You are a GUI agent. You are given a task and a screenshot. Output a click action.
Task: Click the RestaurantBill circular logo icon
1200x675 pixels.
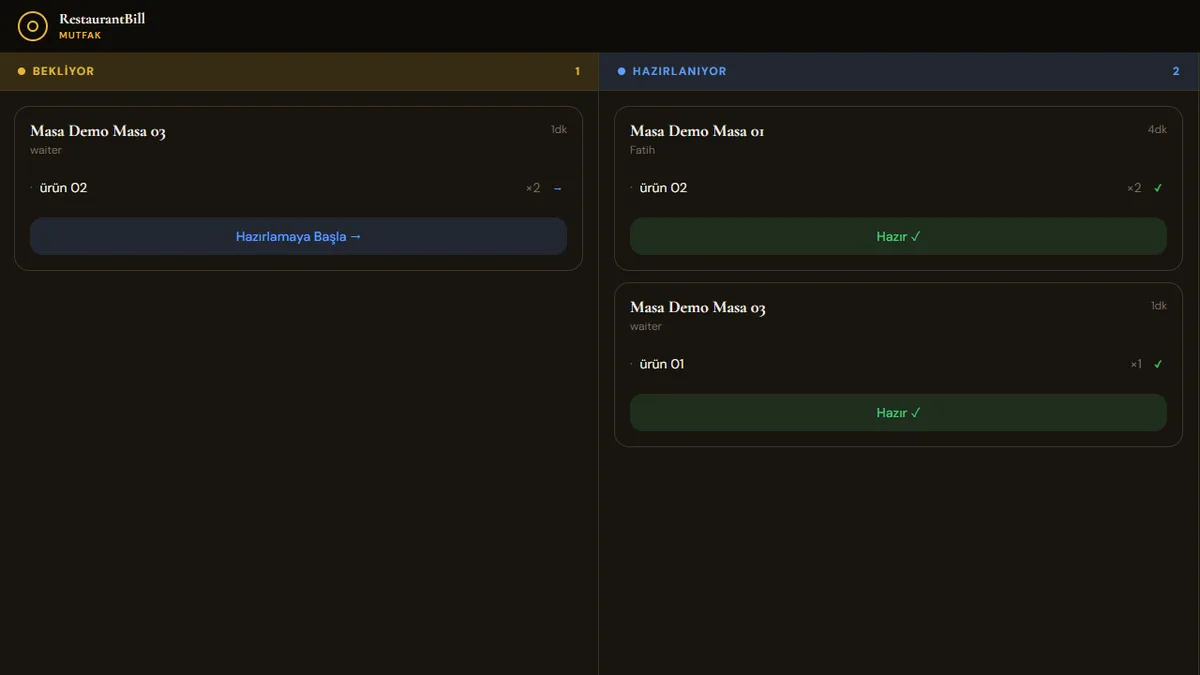pos(33,26)
